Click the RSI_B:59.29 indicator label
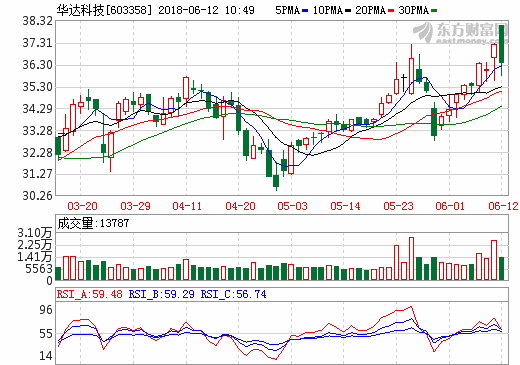This screenshot has width=520, height=365. click(x=162, y=294)
